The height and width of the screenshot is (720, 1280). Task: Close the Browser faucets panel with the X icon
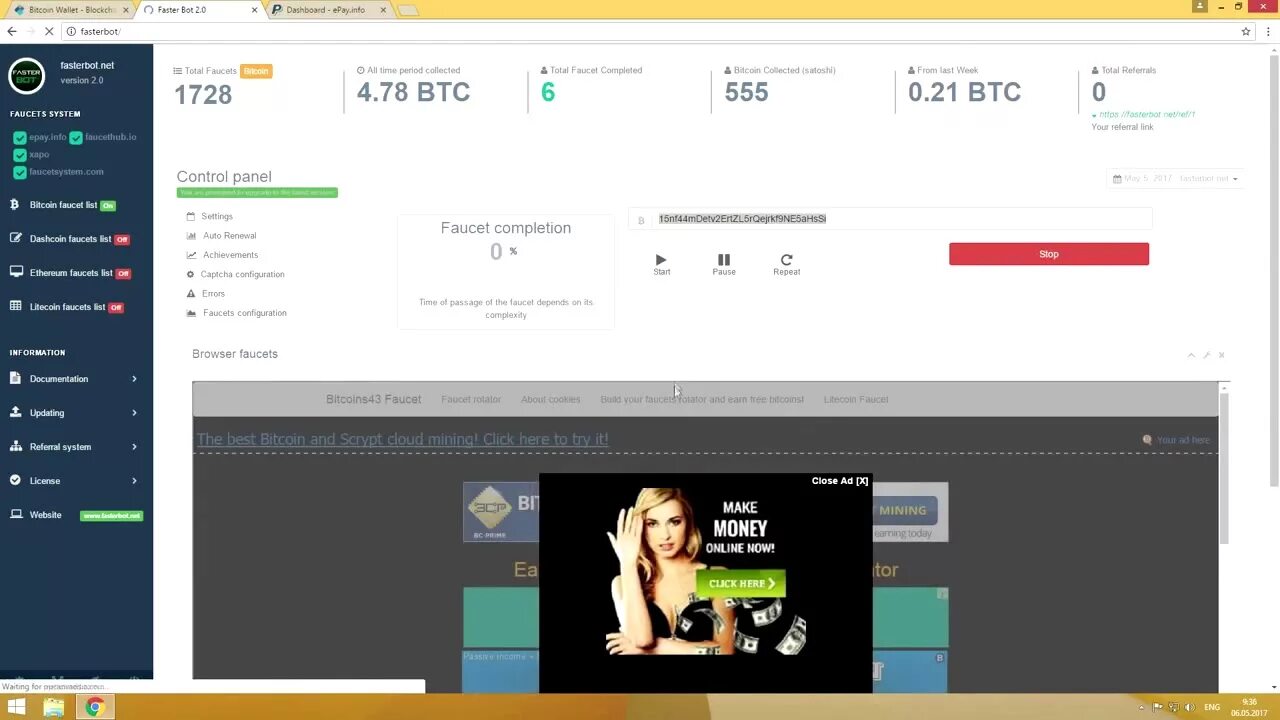click(x=1221, y=355)
